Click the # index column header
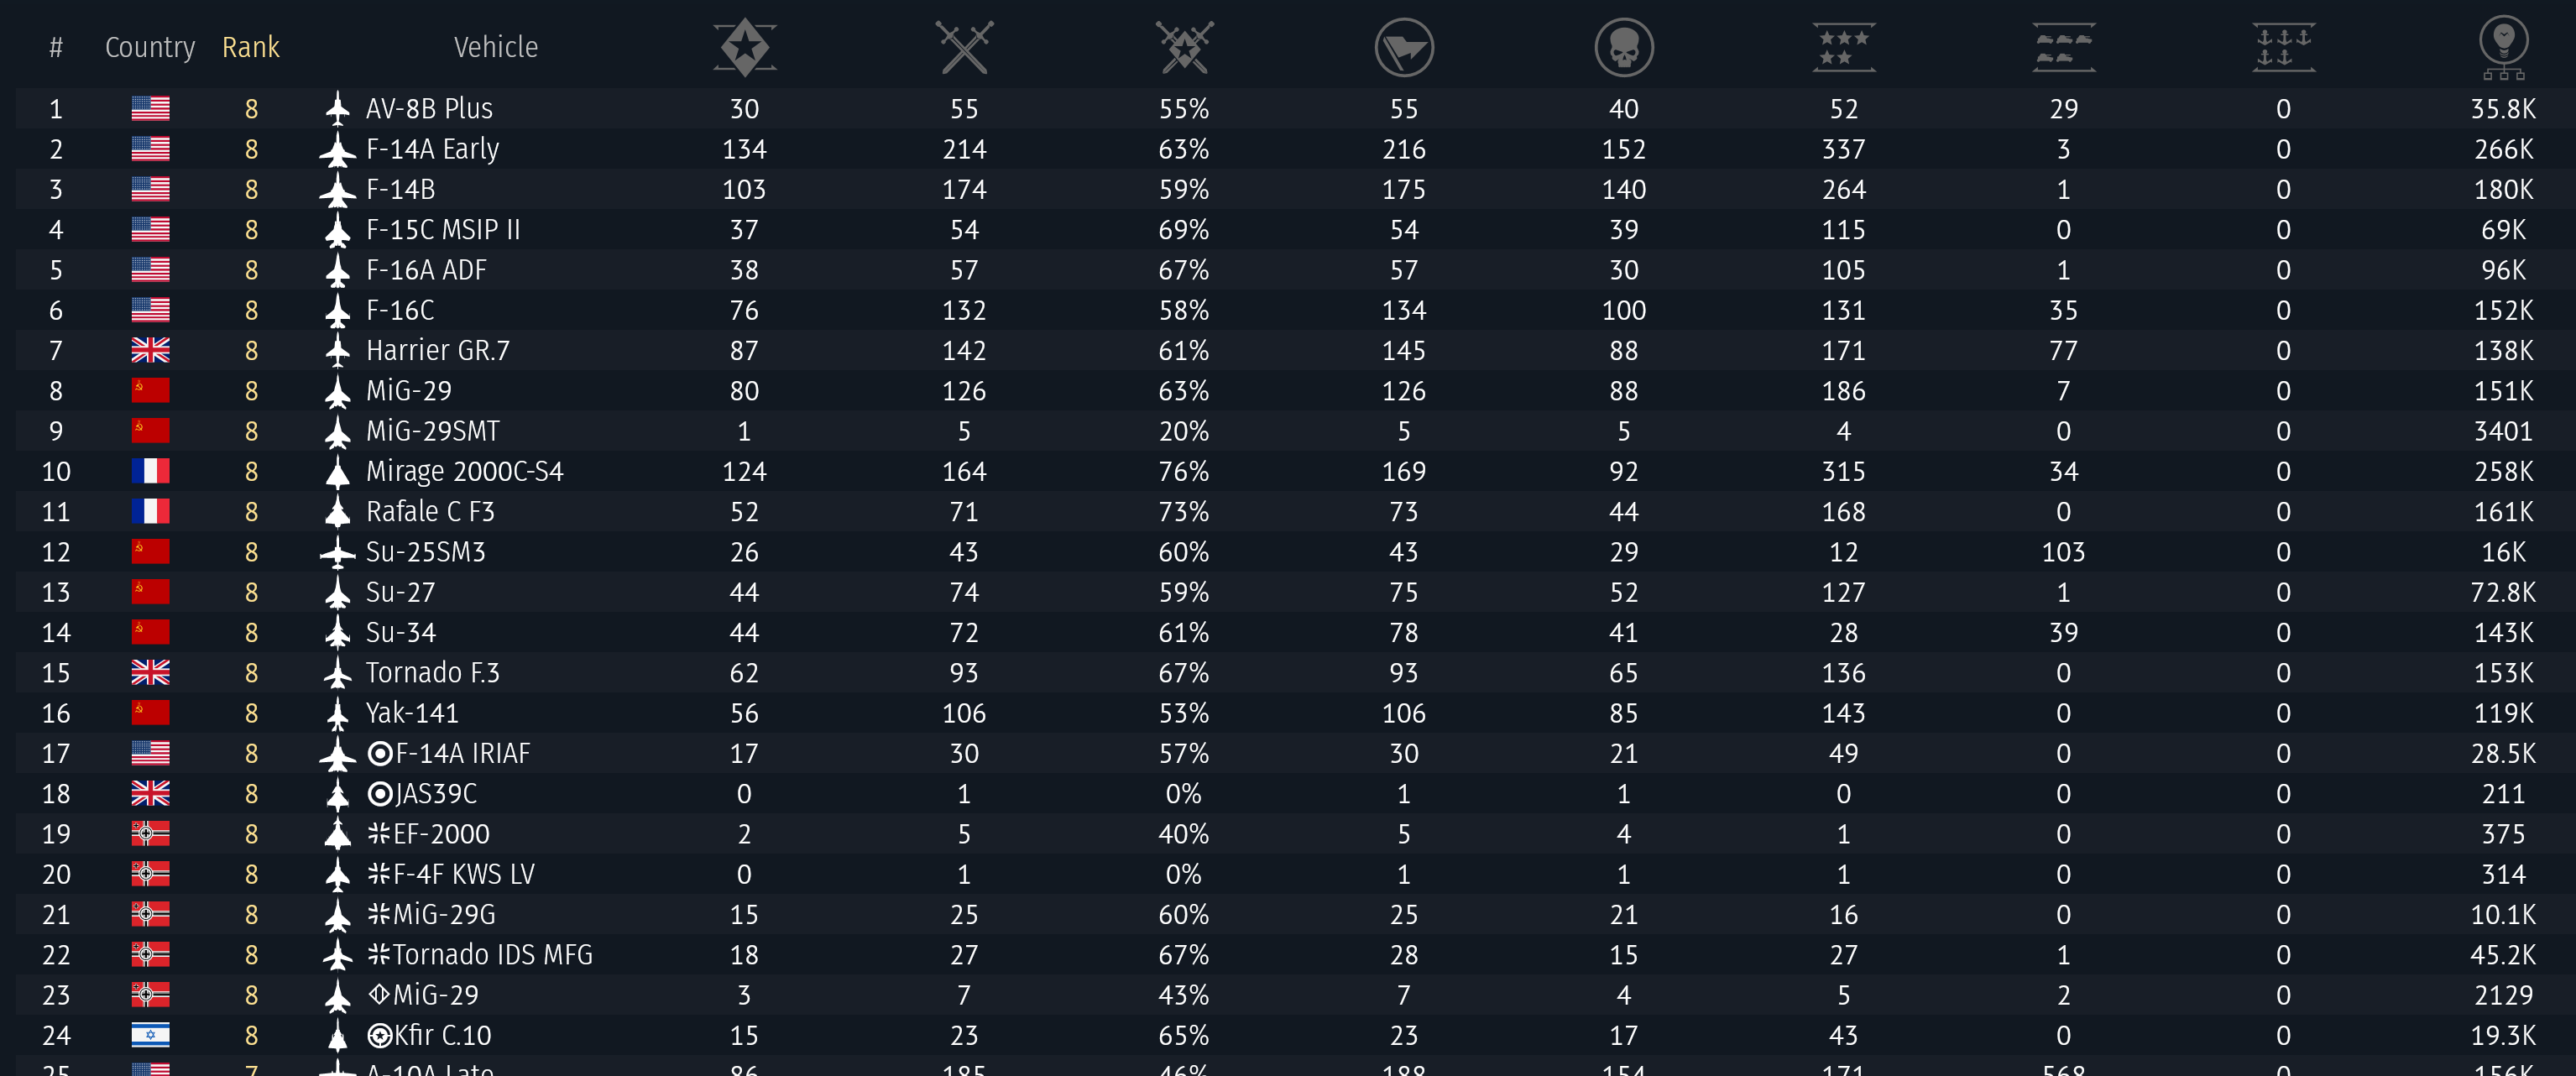This screenshot has width=2576, height=1076. [x=56, y=47]
